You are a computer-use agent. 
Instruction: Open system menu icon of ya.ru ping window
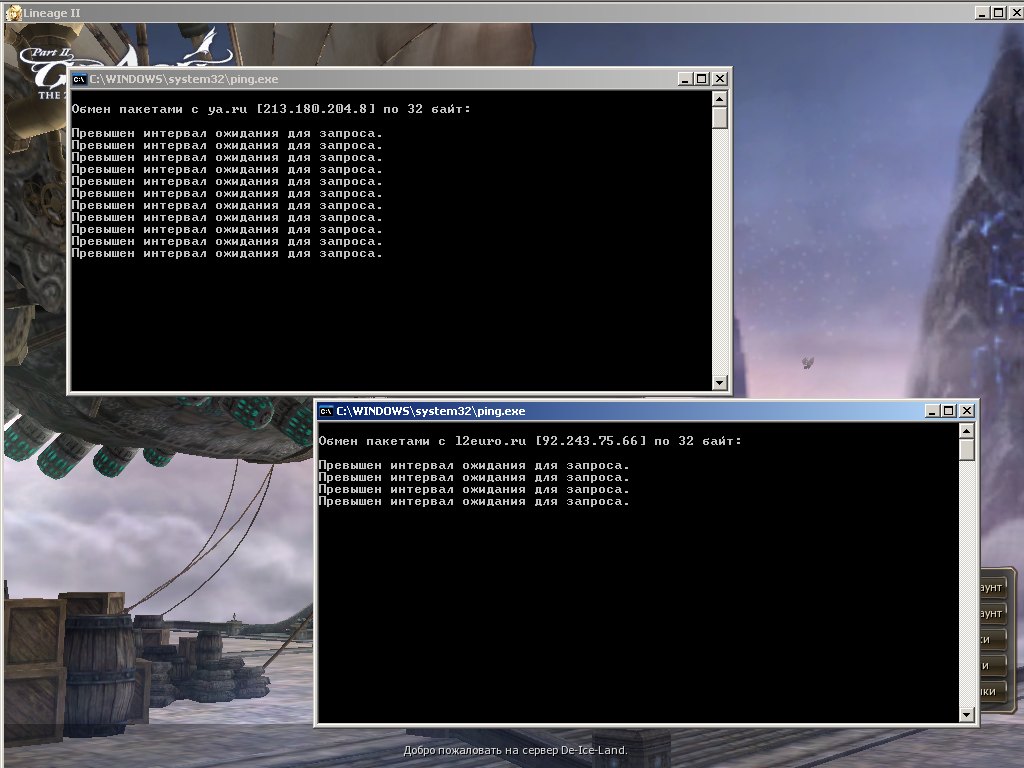pos(78,78)
